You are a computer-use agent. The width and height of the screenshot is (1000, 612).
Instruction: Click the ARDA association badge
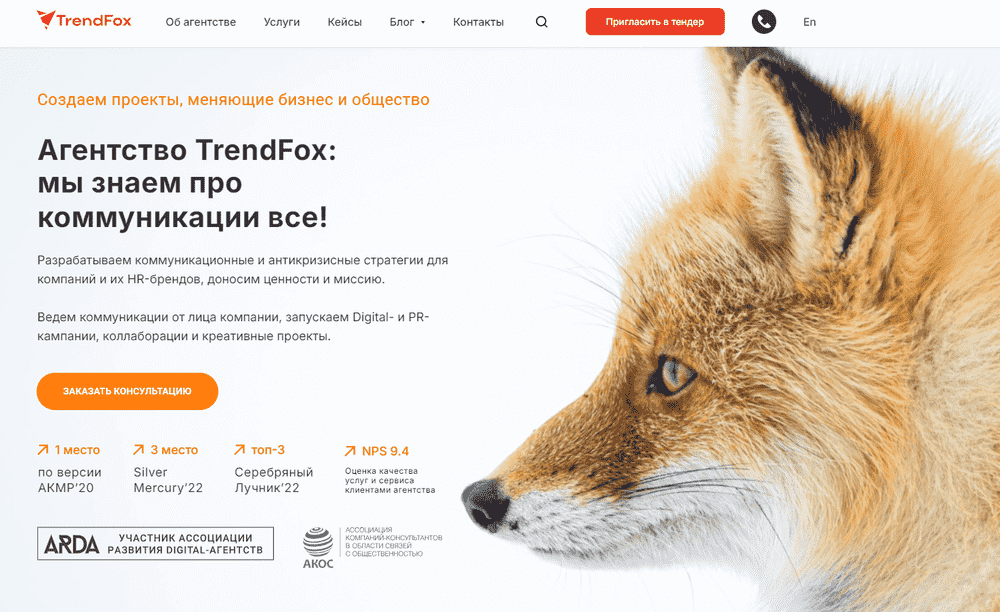[x=155, y=543]
